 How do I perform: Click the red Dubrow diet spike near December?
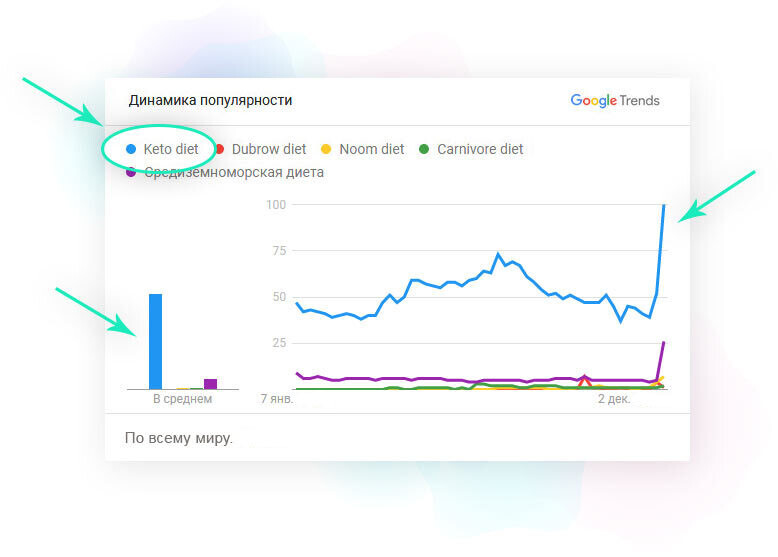tap(585, 381)
